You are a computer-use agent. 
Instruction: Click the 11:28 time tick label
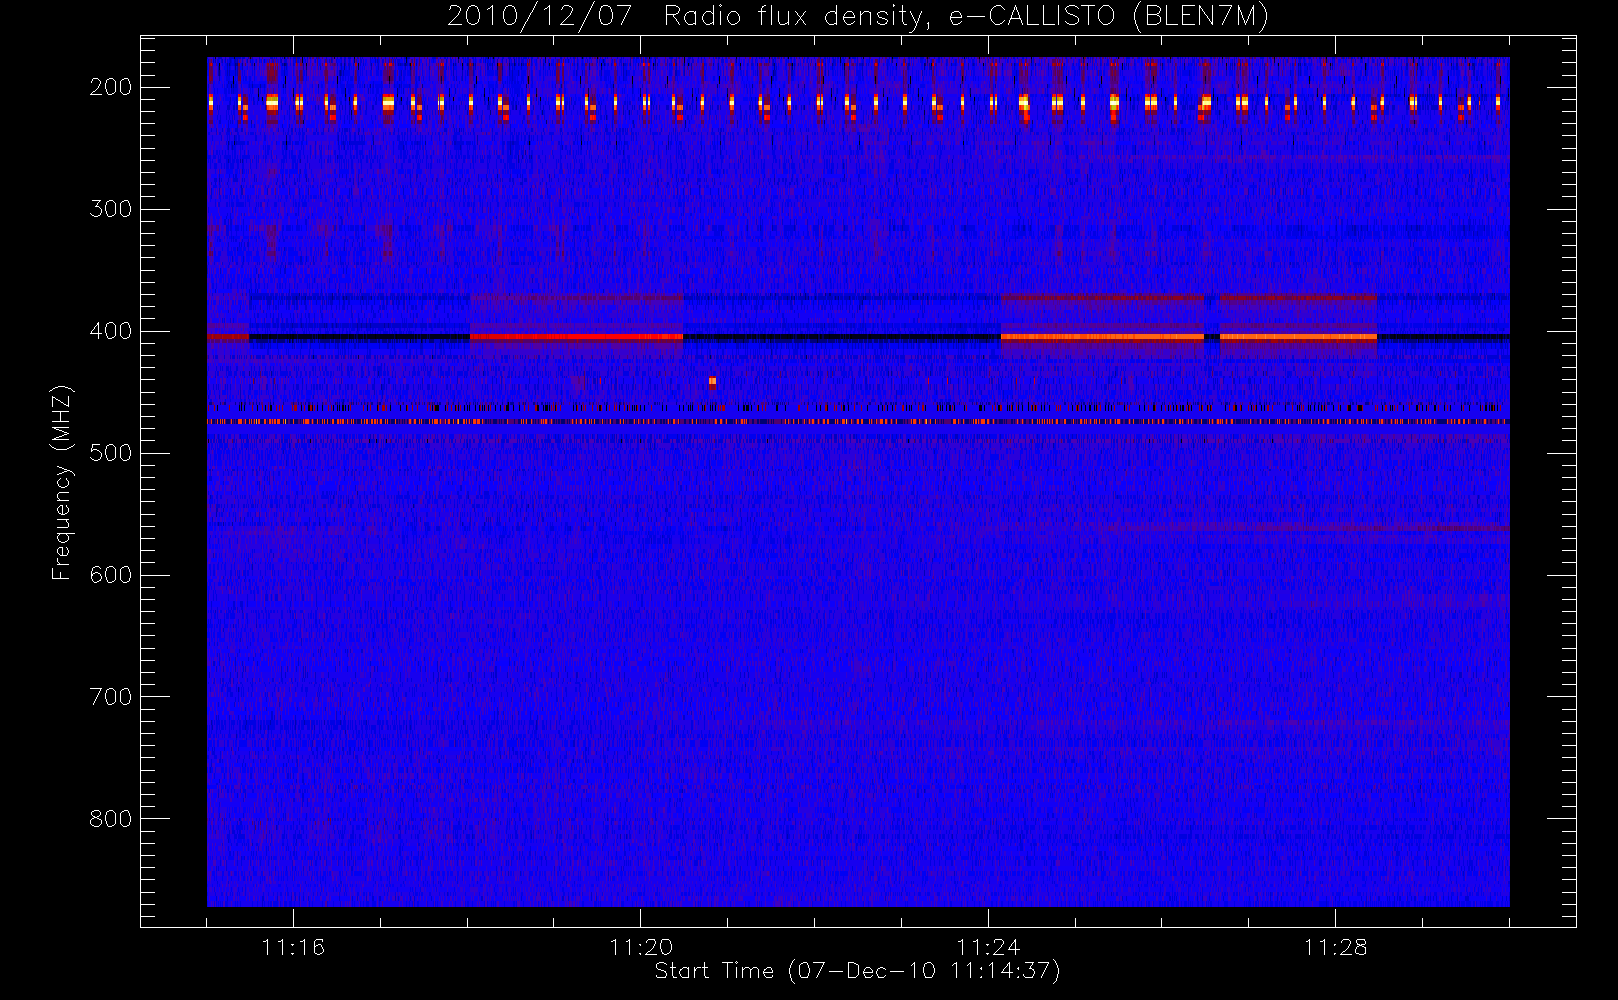tap(1335, 947)
